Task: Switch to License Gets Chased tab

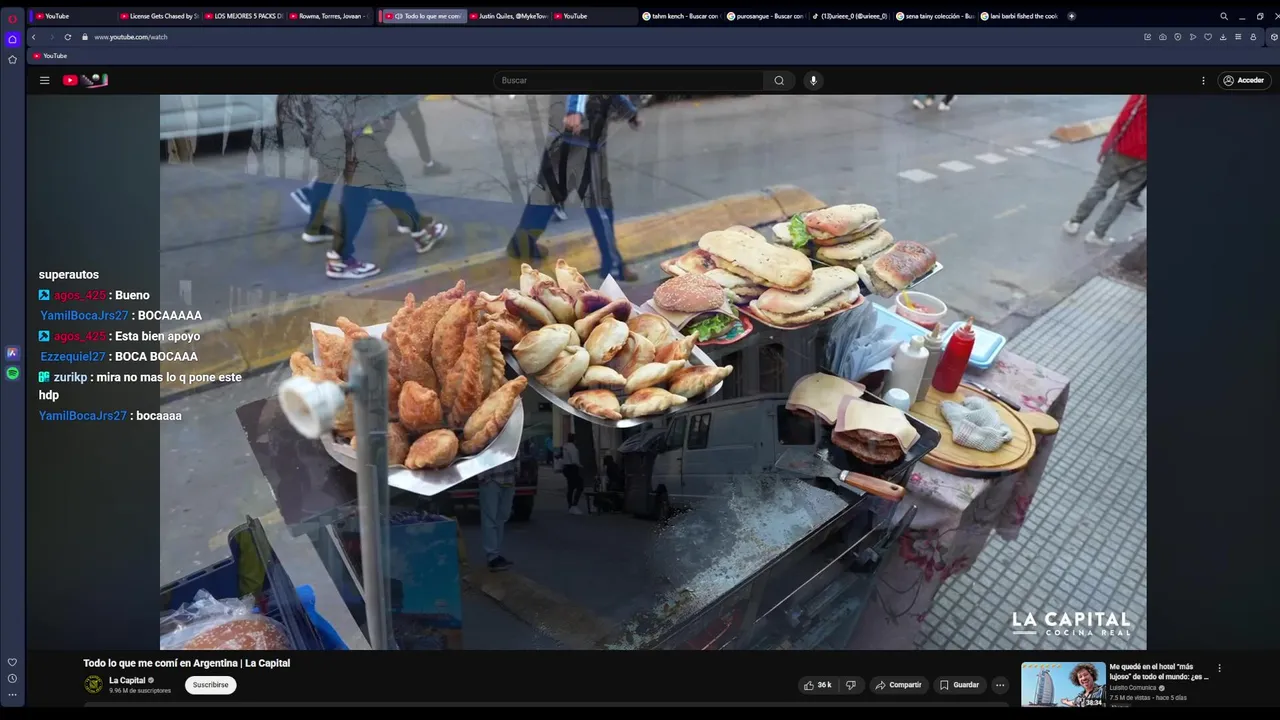Action: 158,16
